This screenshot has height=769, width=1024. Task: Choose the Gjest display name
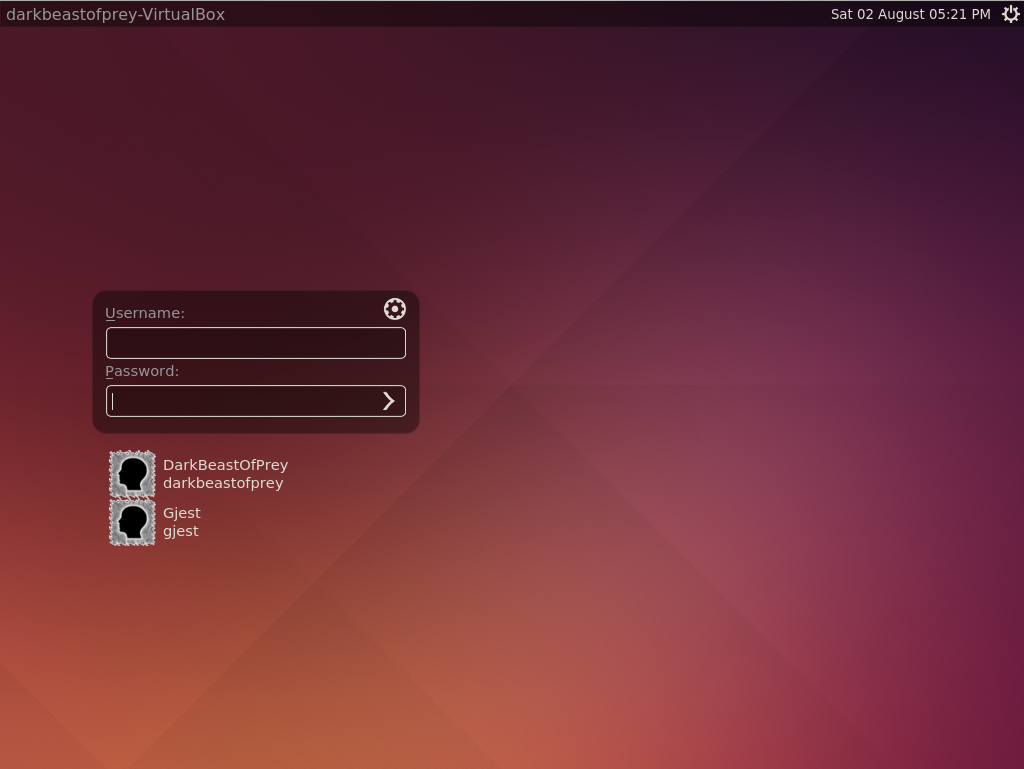pos(182,513)
